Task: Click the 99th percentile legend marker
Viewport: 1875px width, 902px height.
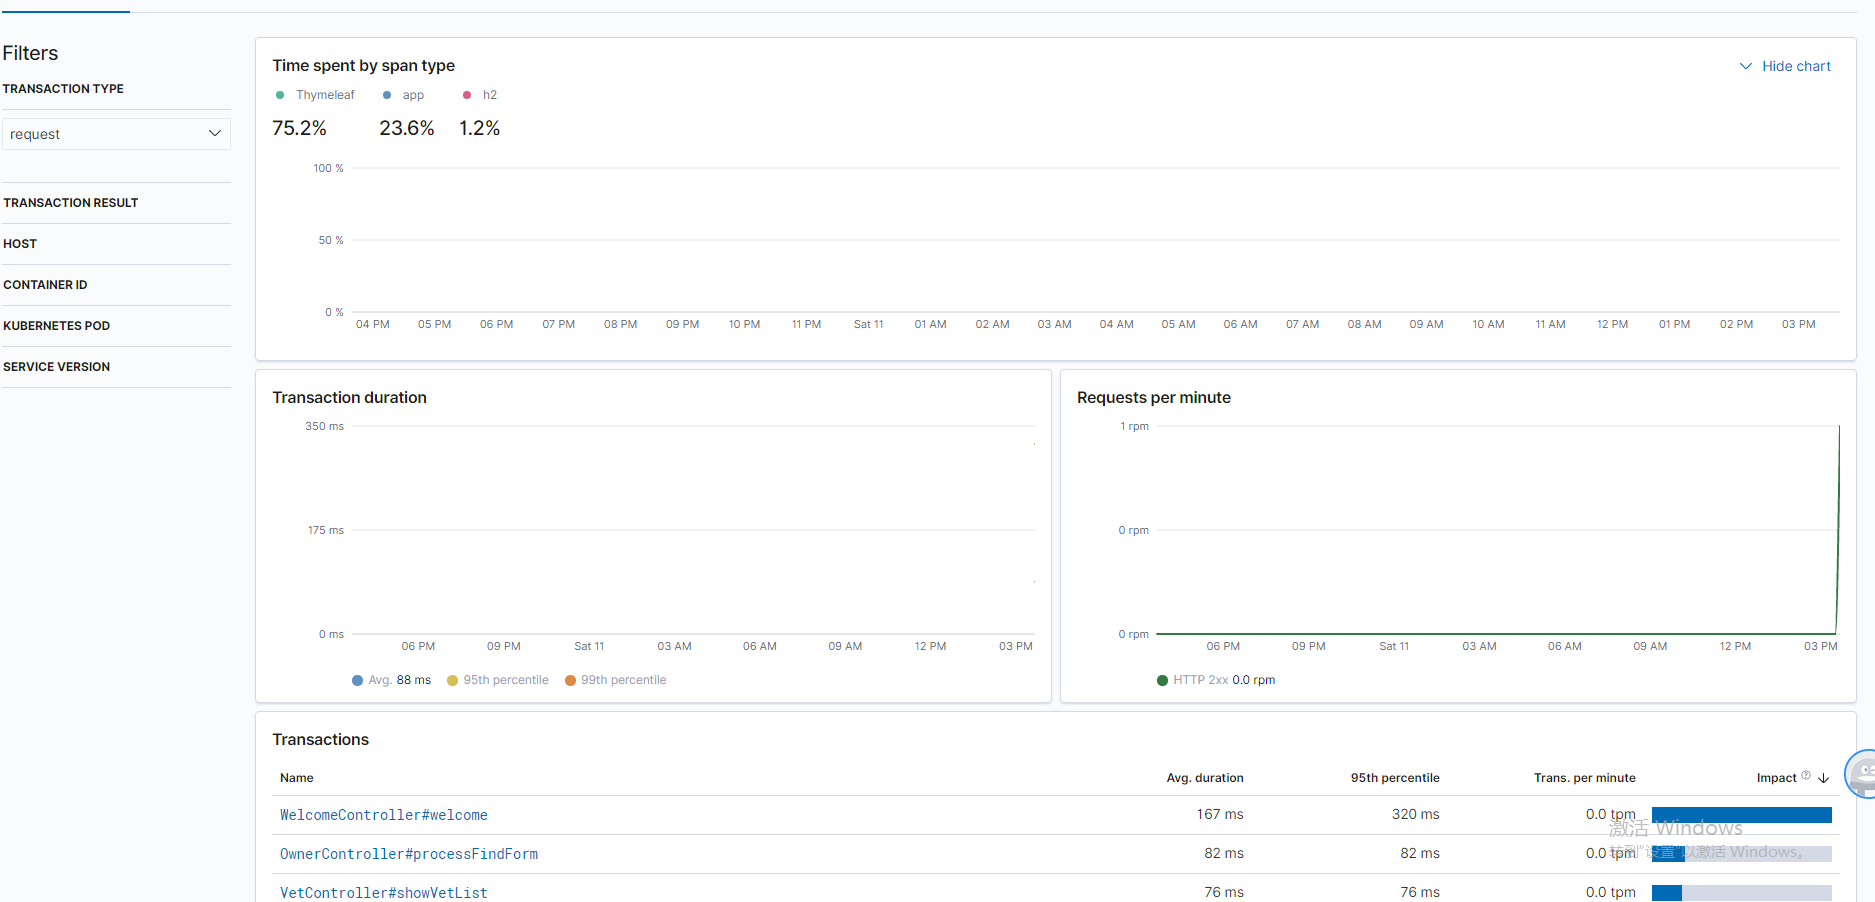Action: click(569, 680)
